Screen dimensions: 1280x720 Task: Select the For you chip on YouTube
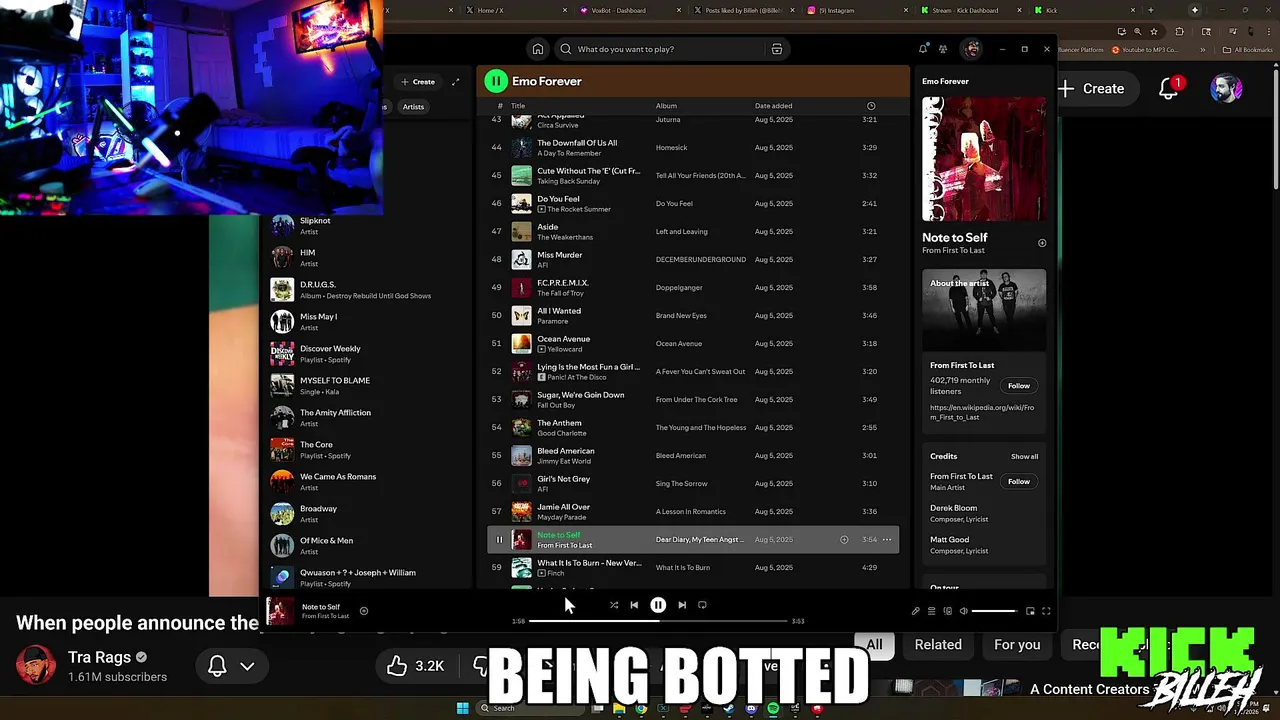point(1017,645)
